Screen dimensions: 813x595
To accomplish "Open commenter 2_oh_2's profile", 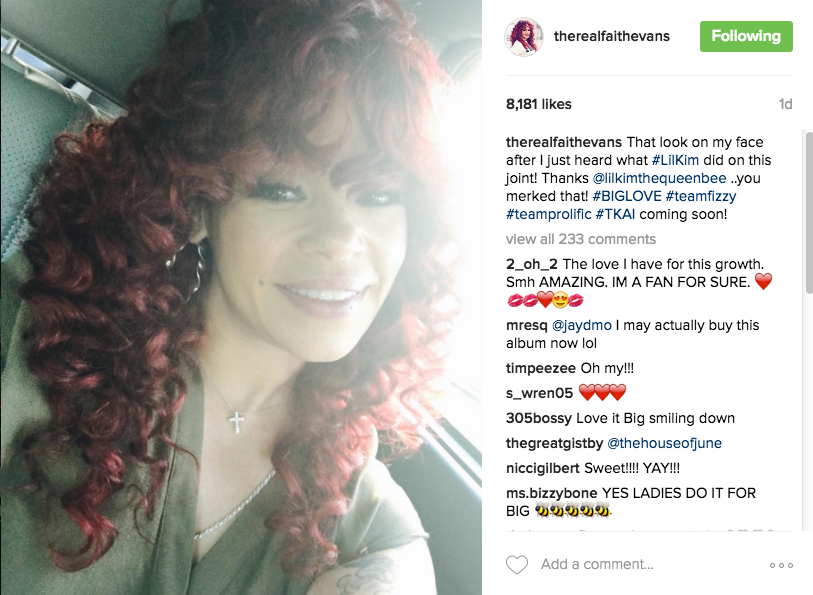I will (532, 264).
